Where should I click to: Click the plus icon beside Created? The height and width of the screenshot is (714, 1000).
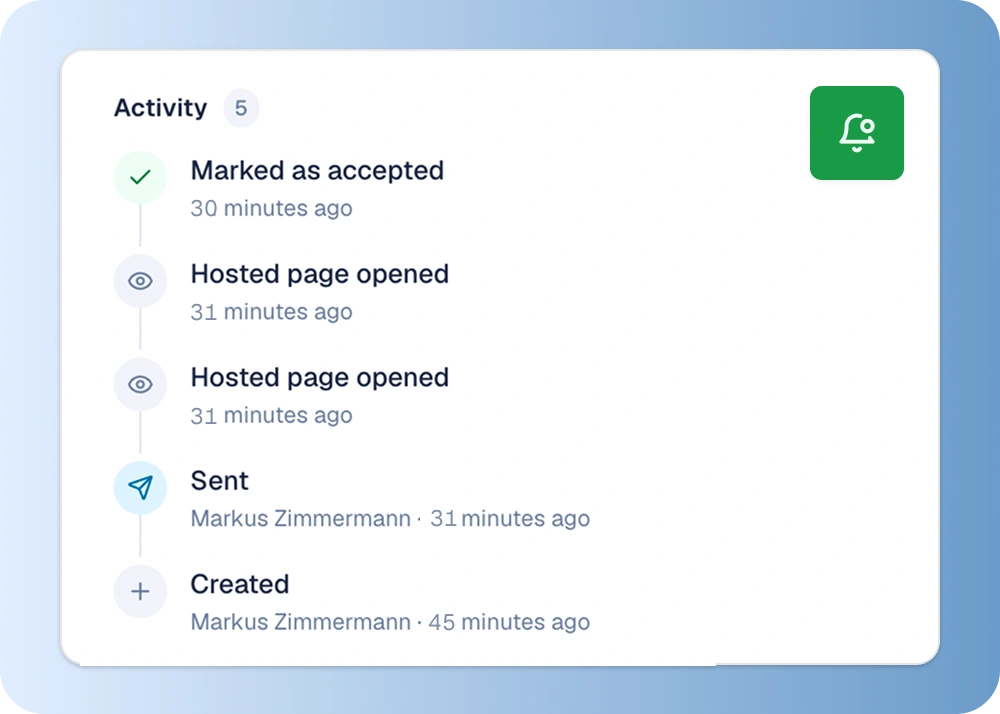pyautogui.click(x=140, y=592)
